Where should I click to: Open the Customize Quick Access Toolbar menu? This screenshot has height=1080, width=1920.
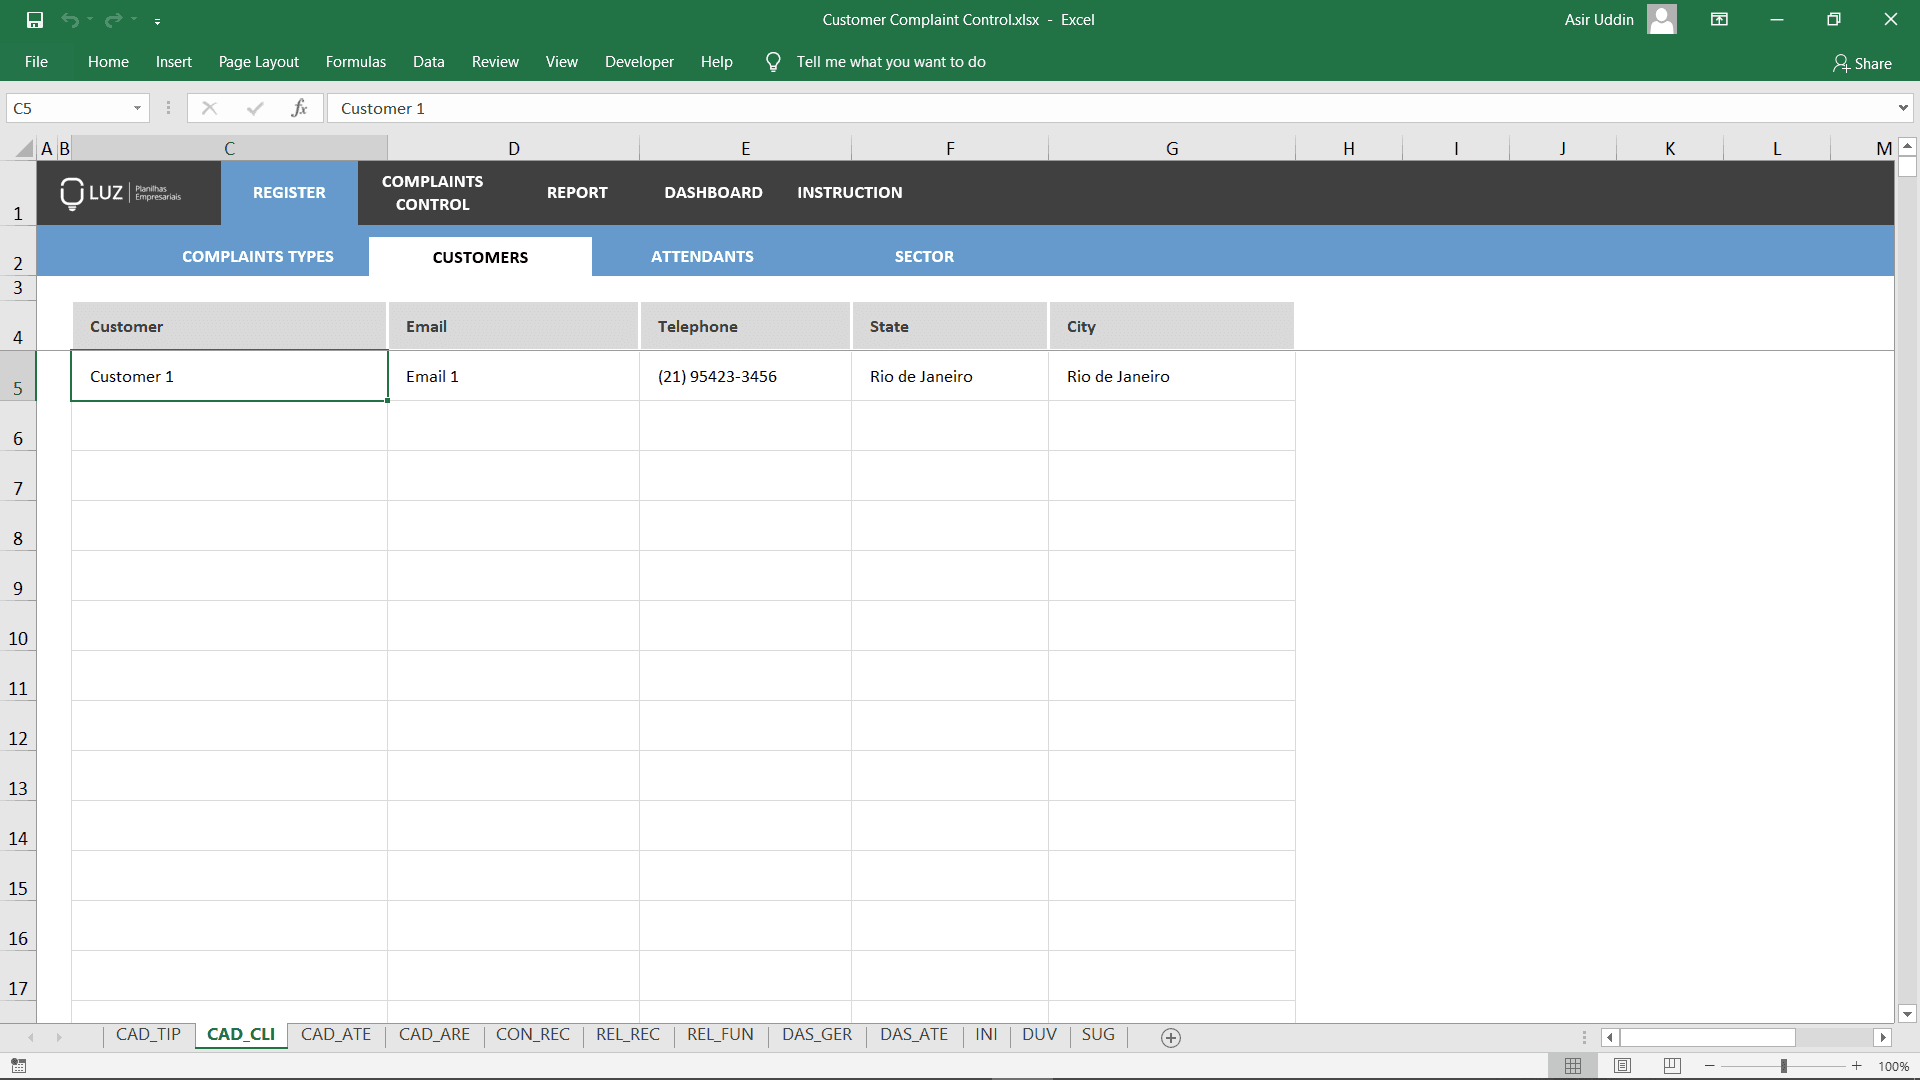(x=158, y=20)
